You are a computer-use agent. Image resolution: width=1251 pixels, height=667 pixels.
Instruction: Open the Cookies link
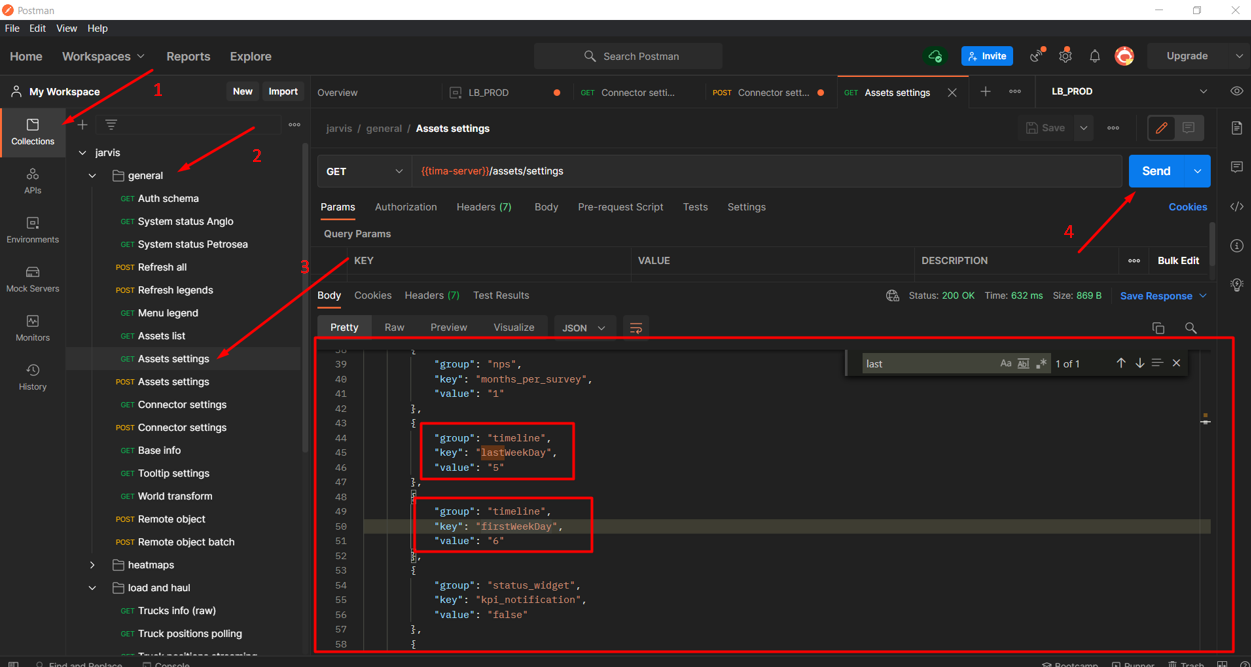pyautogui.click(x=1187, y=207)
